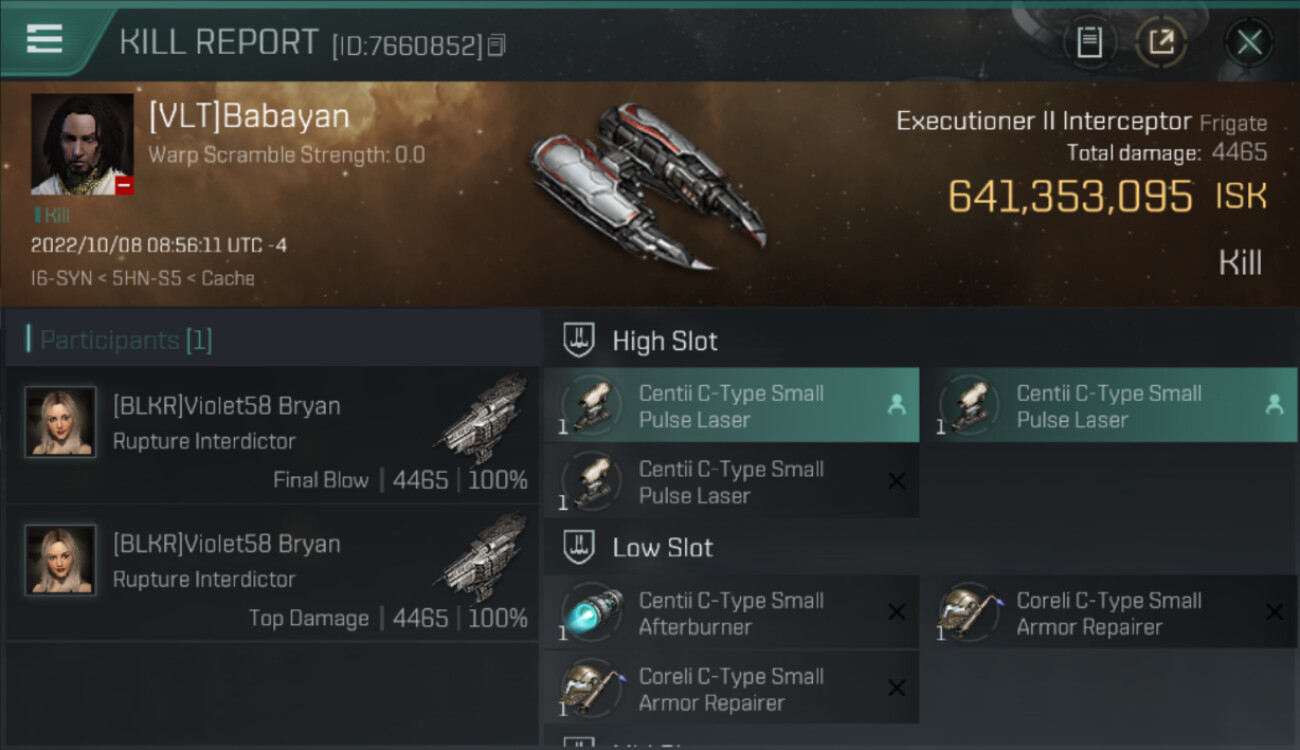Select the right-column Coreli C-Type Small Armor Repairer
1300x750 pixels.
pyautogui.click(x=1109, y=612)
